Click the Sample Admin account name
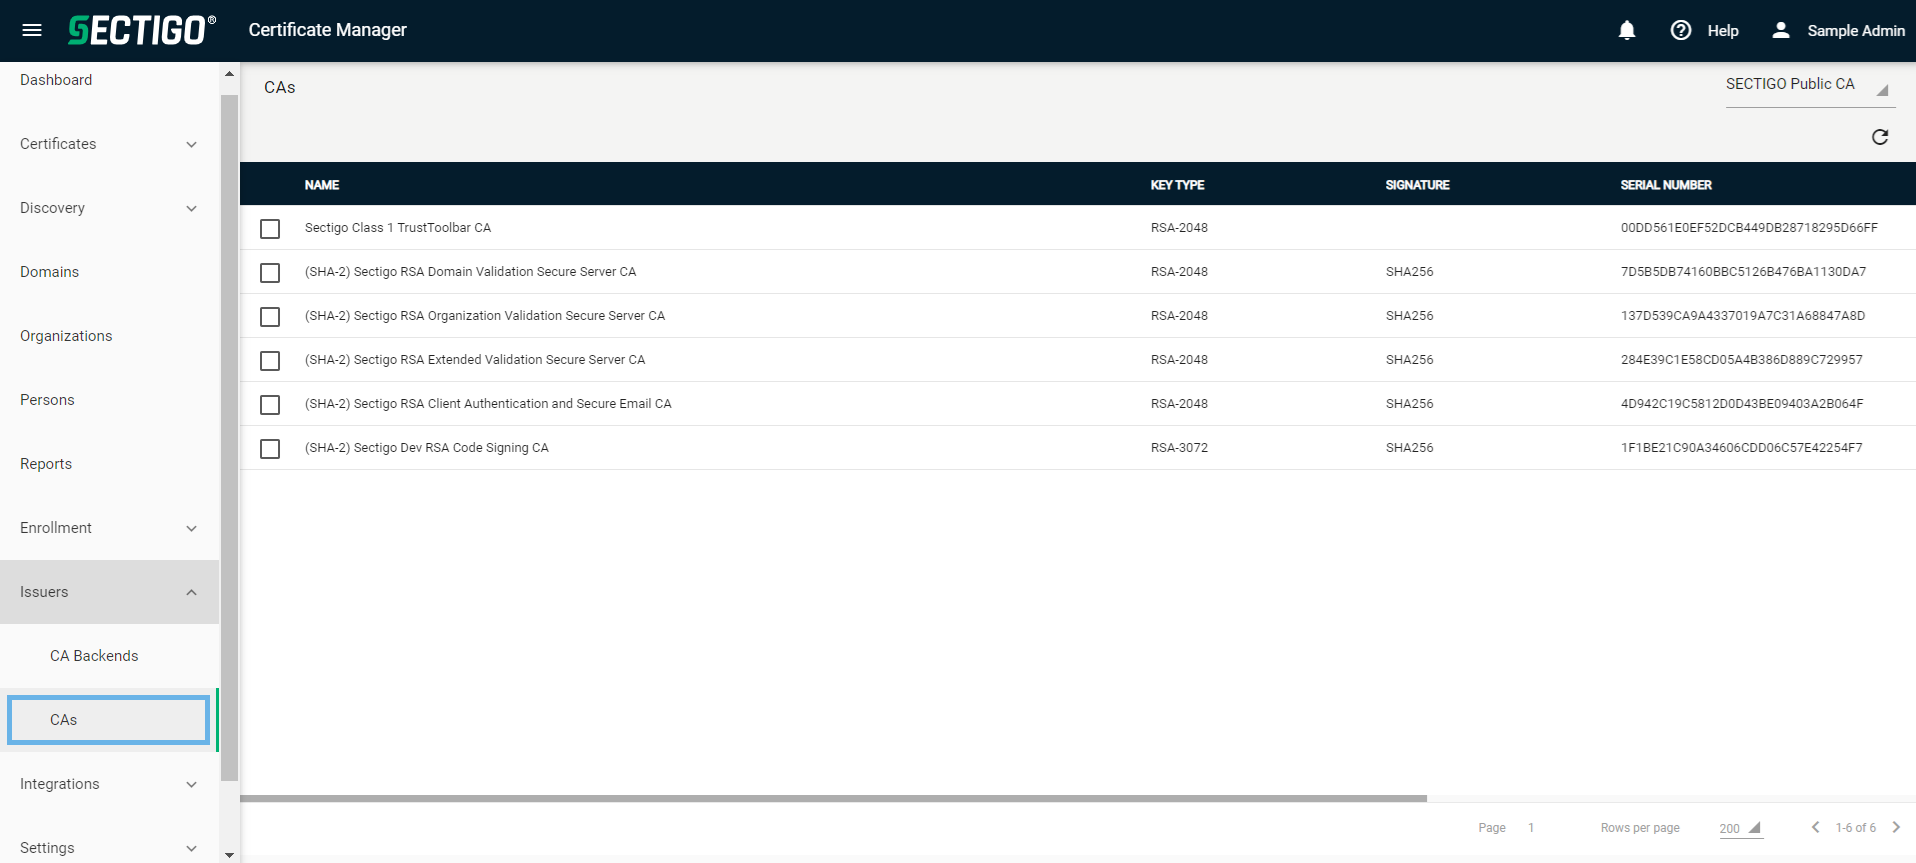The height and width of the screenshot is (863, 1916). [1856, 31]
